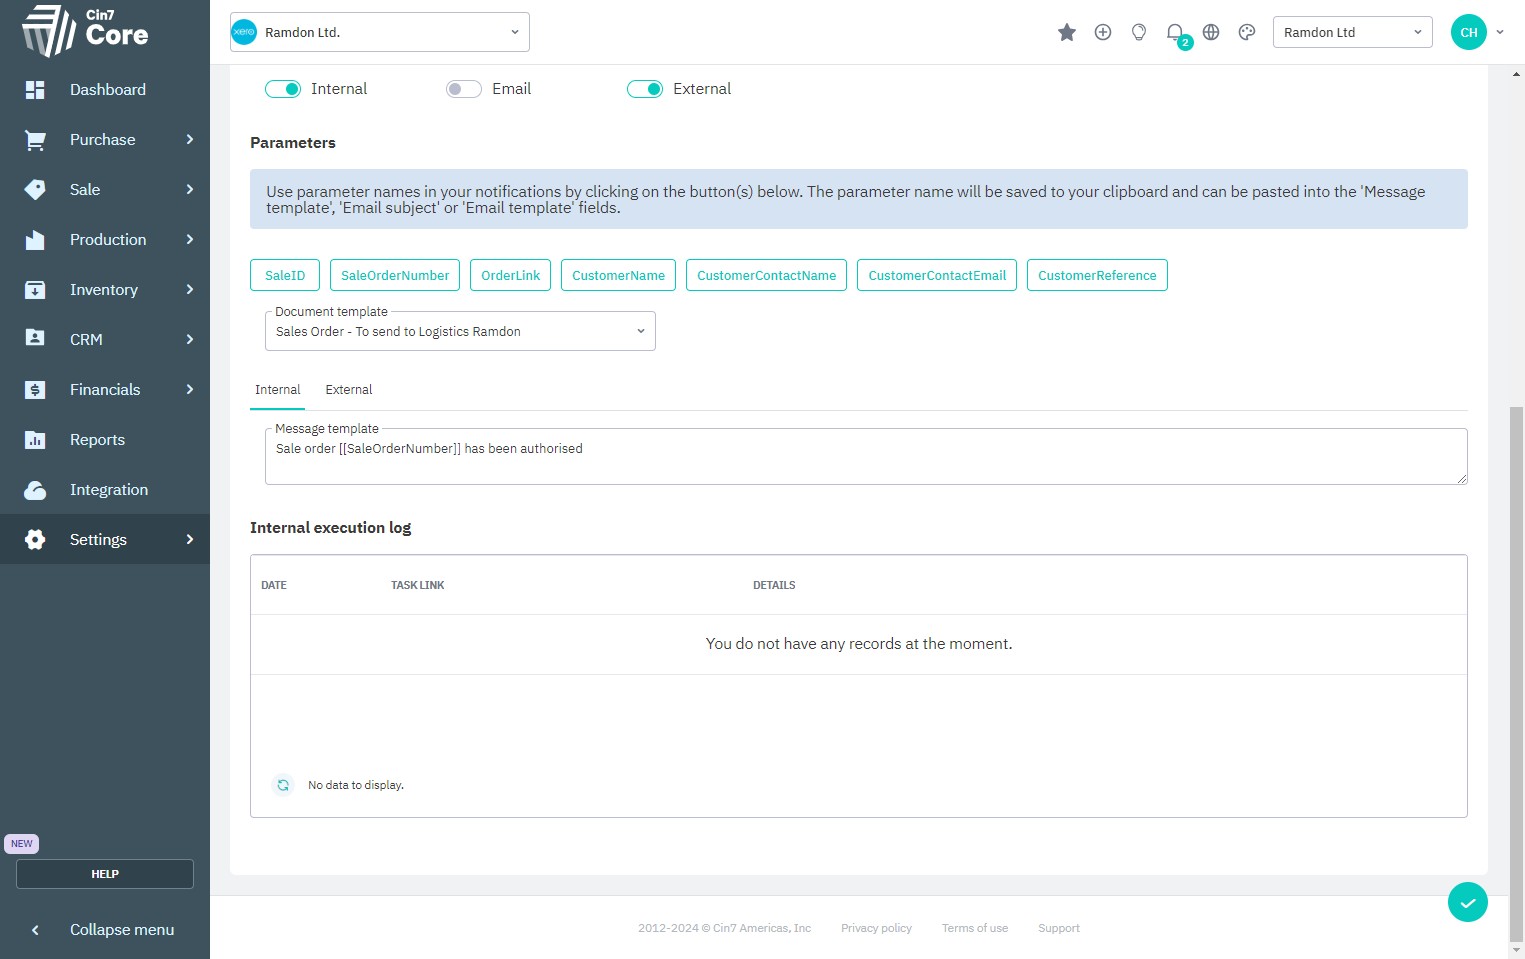Open Reports from the sidebar

(x=97, y=440)
